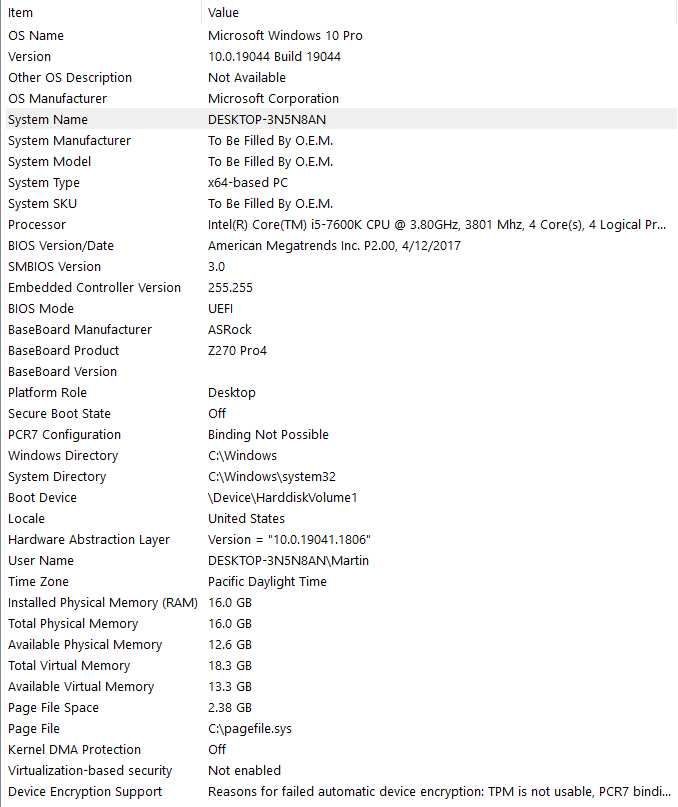This screenshot has height=807, width=678.
Task: Select the BaseBoard Product row label
Action: pyautogui.click(x=63, y=351)
